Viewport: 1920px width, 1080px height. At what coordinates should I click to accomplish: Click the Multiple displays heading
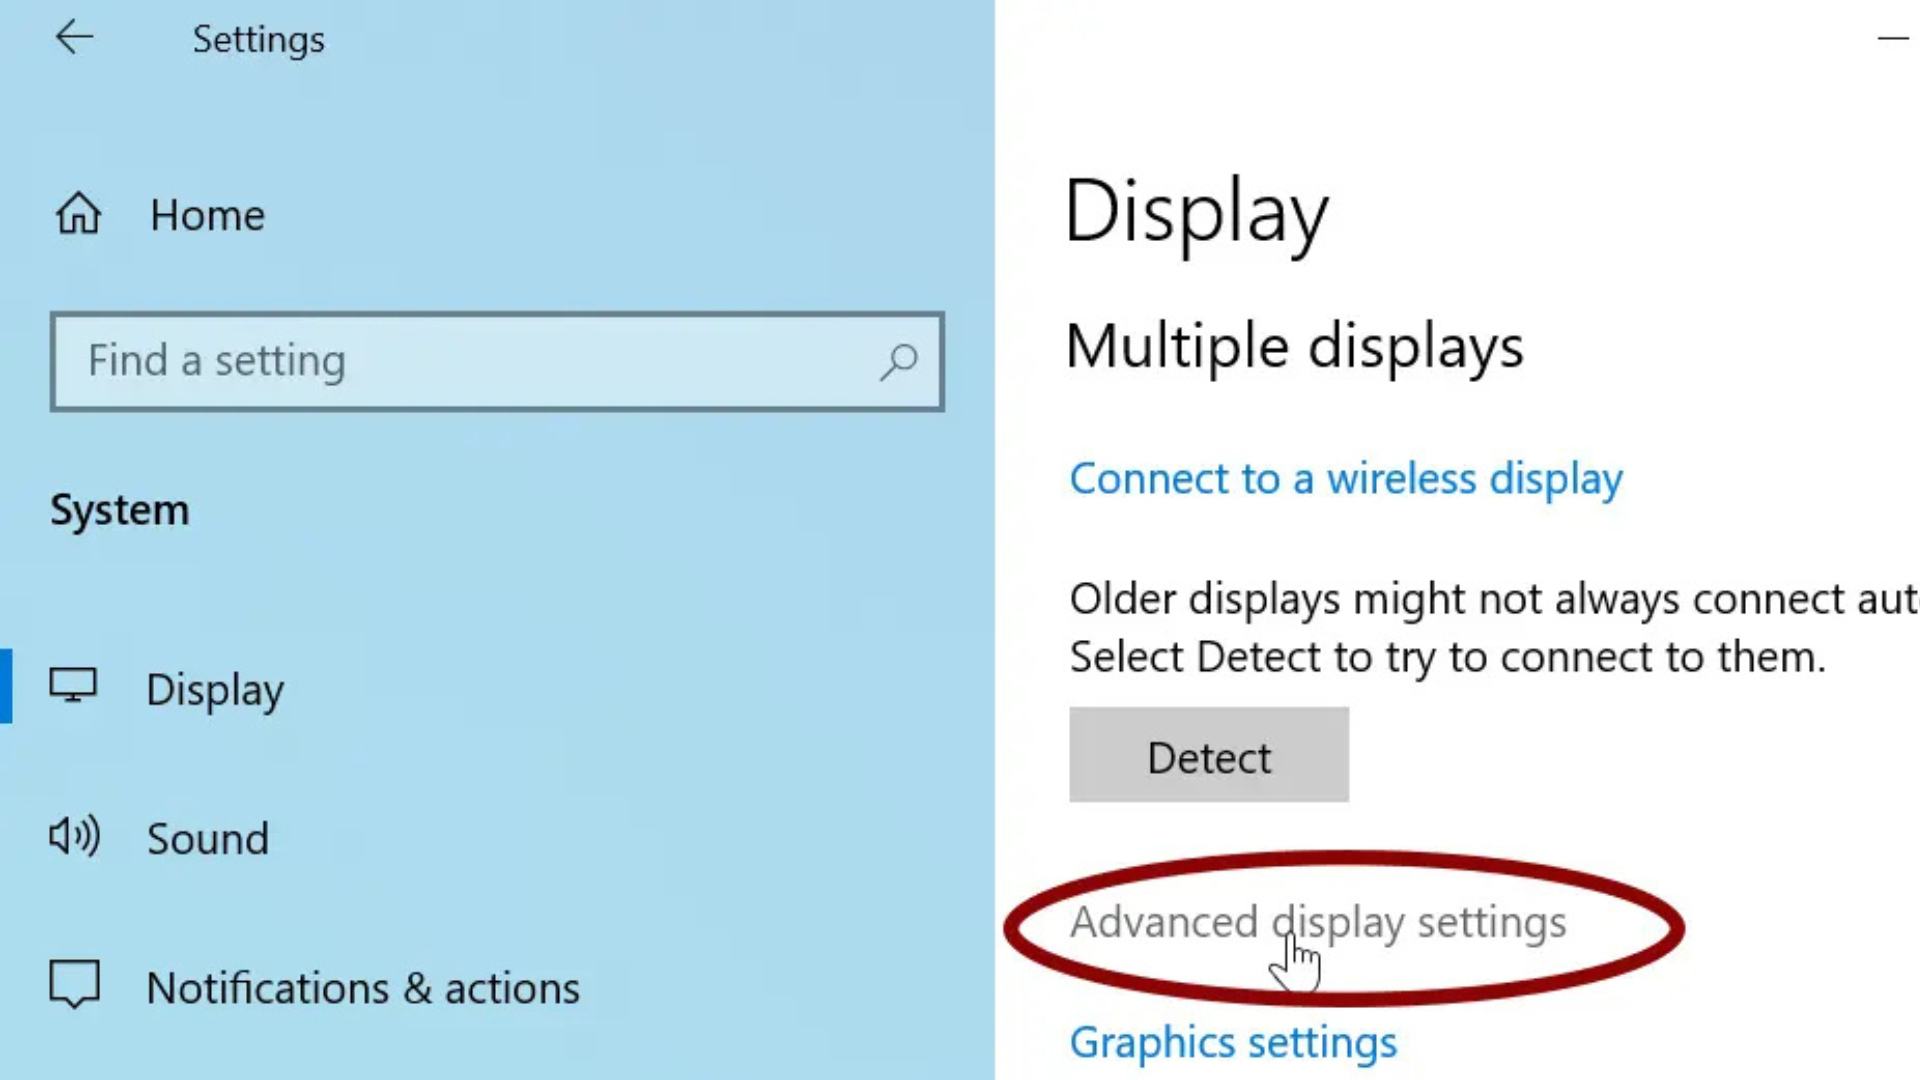1294,346
